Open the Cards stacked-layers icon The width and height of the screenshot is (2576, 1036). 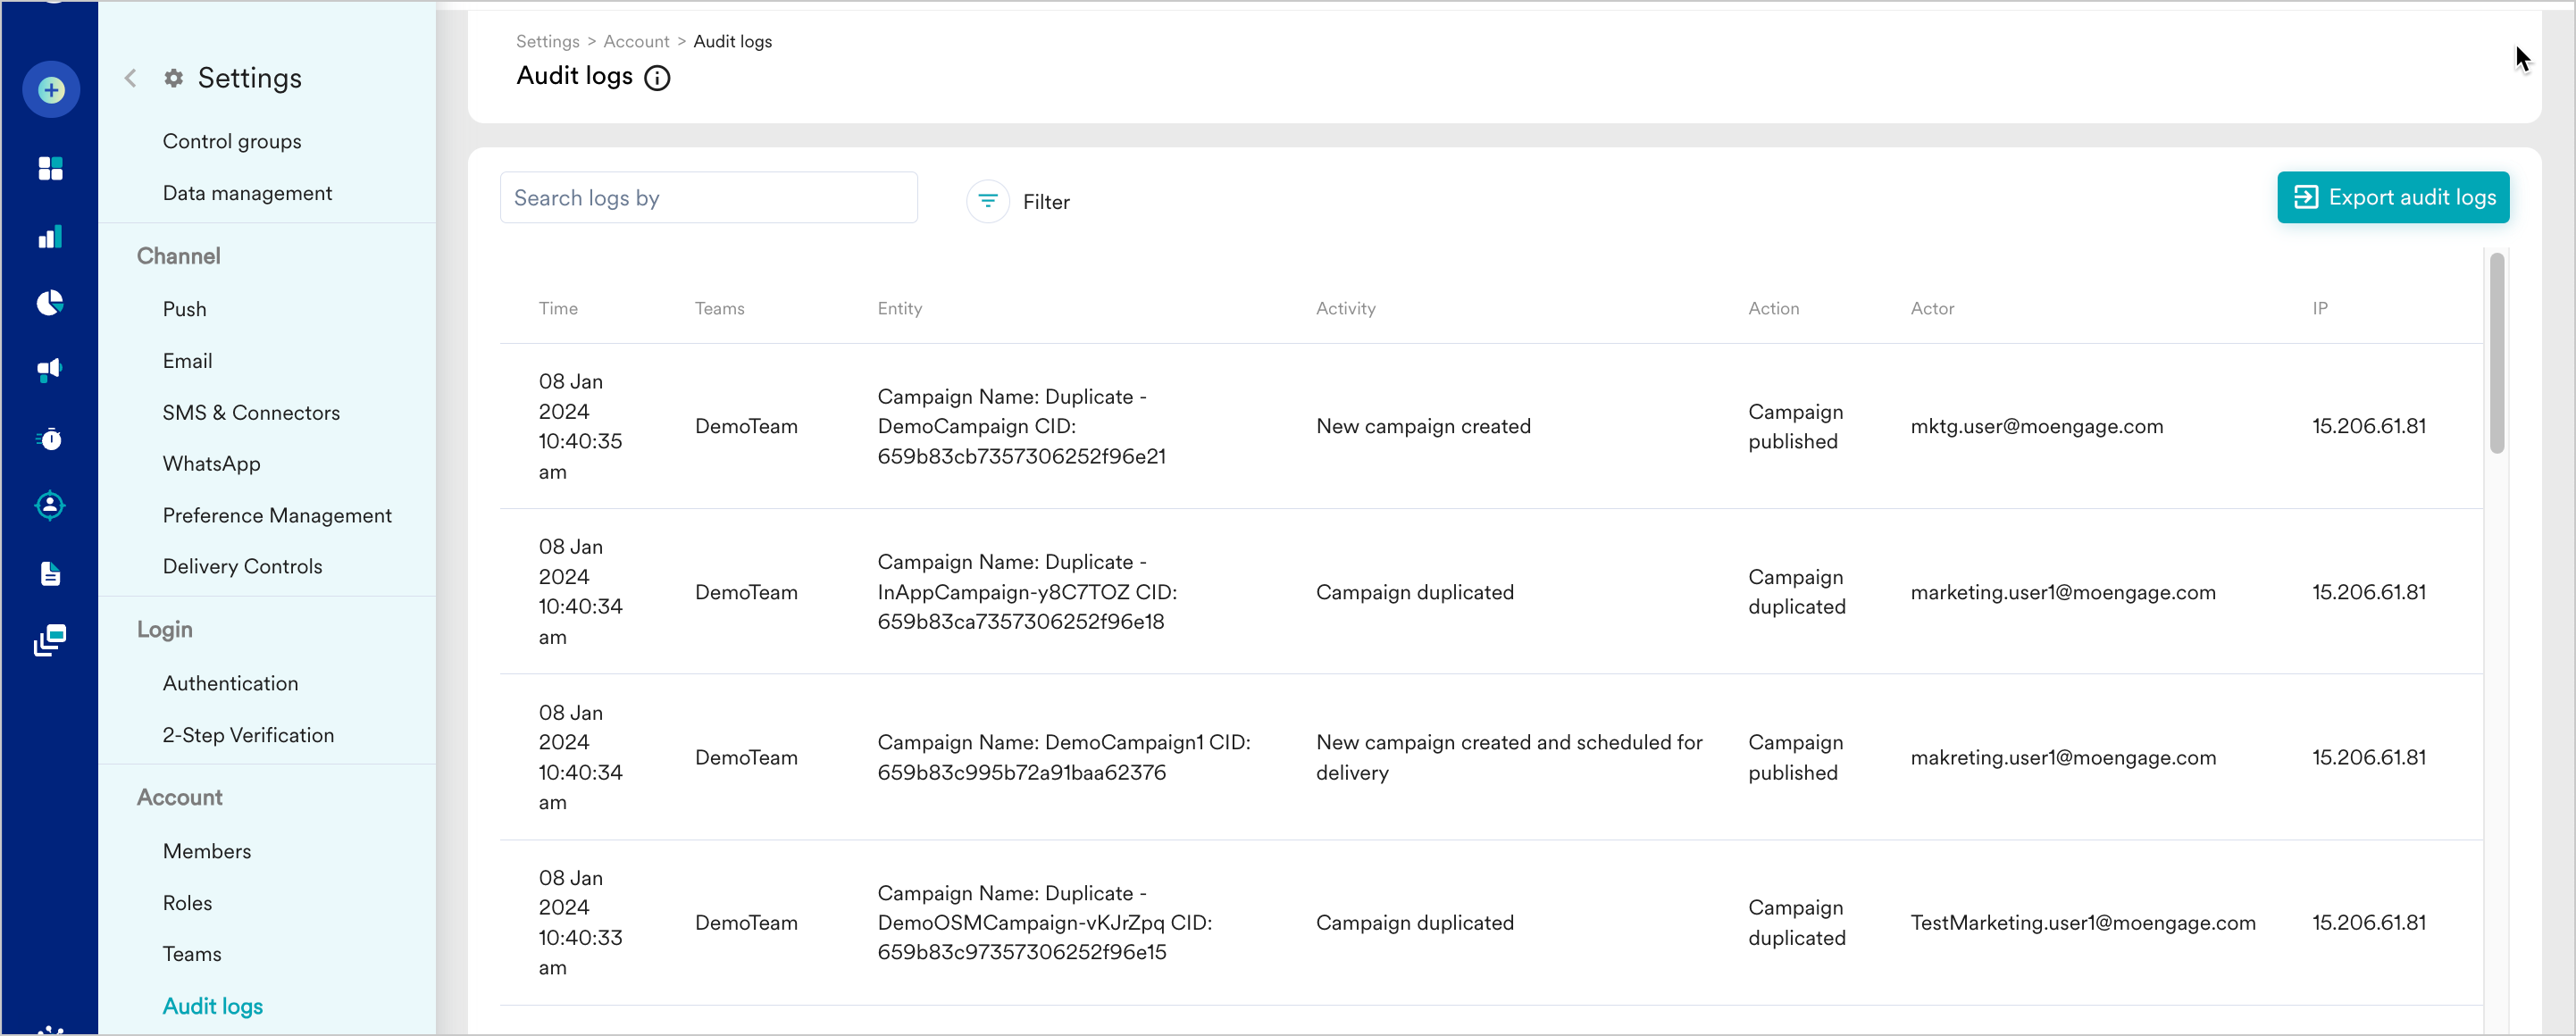(50, 641)
